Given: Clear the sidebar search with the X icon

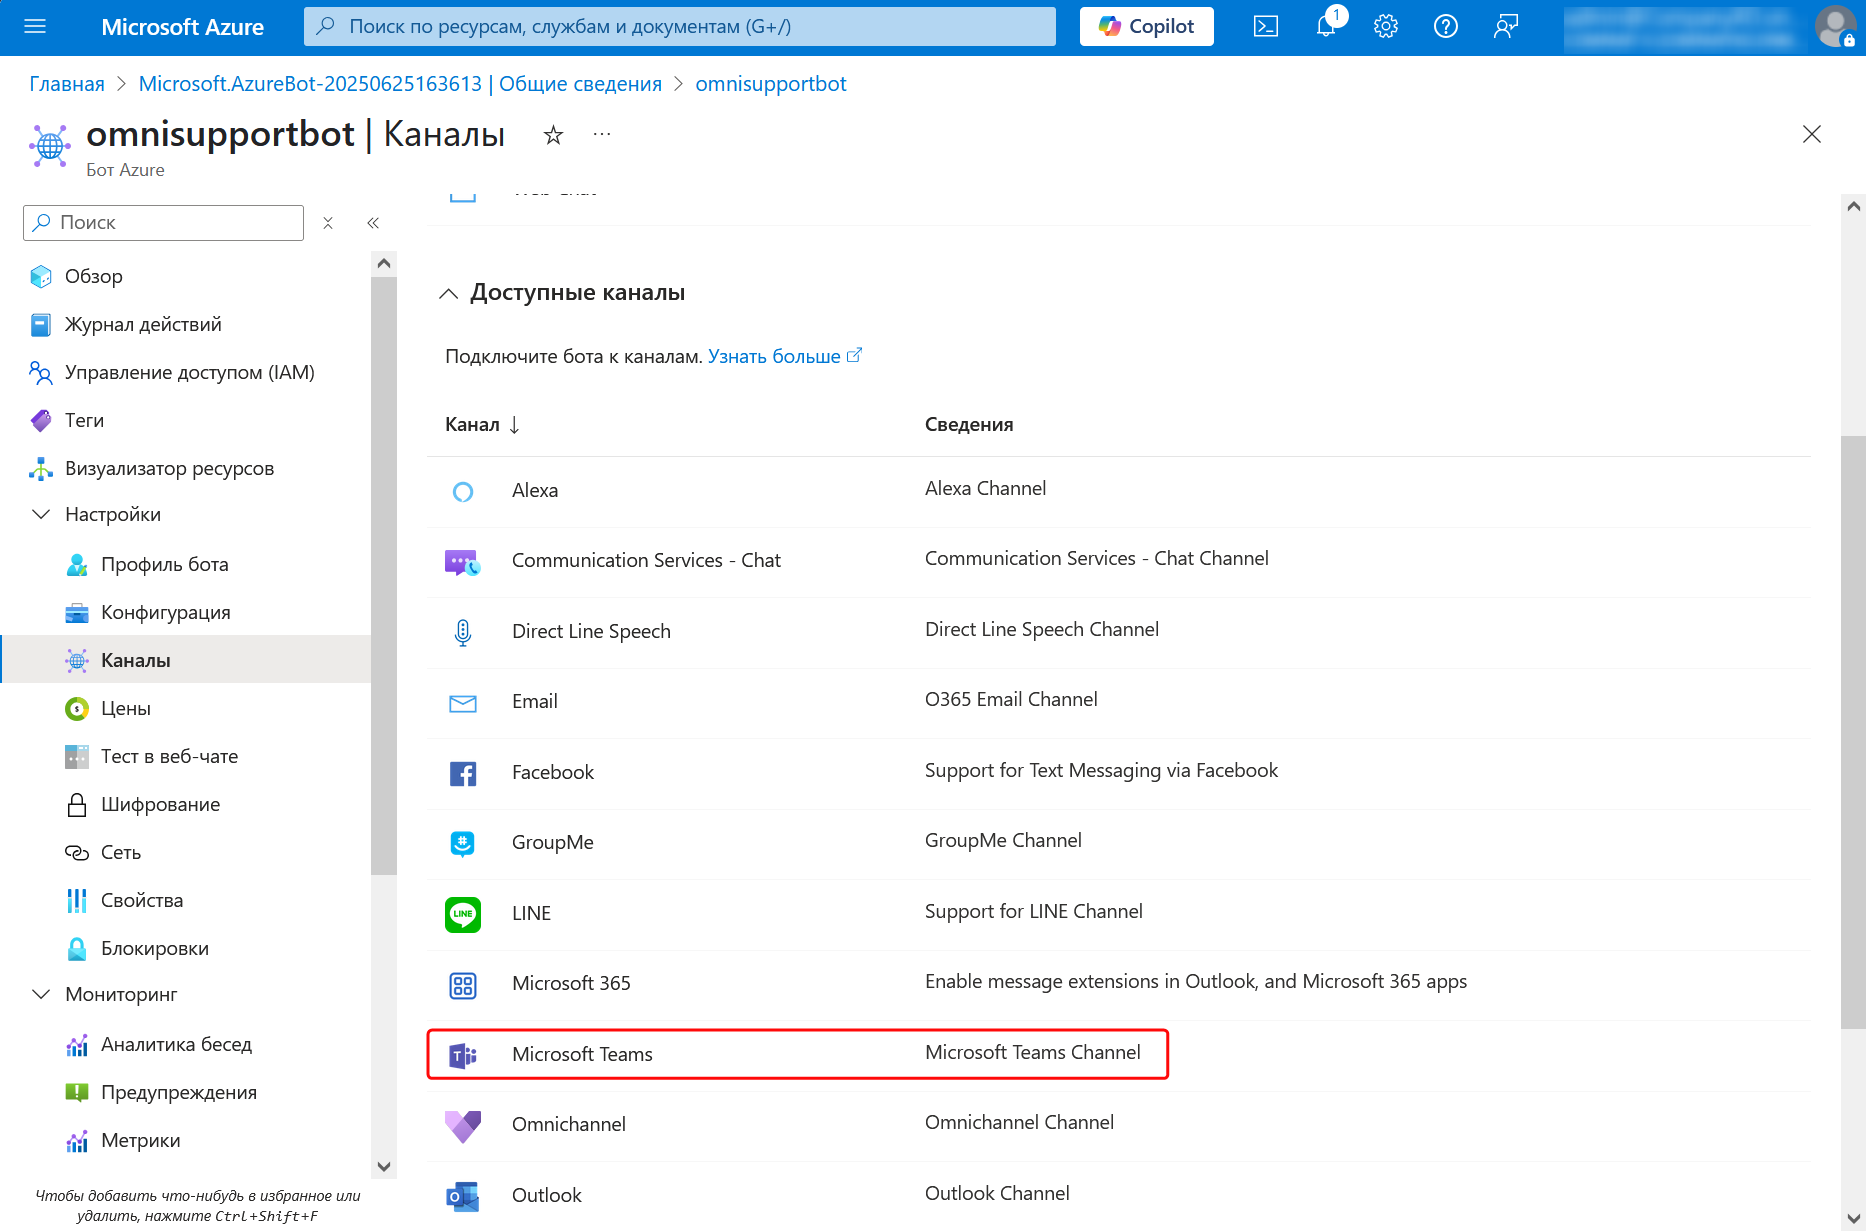Looking at the screenshot, I should (328, 223).
